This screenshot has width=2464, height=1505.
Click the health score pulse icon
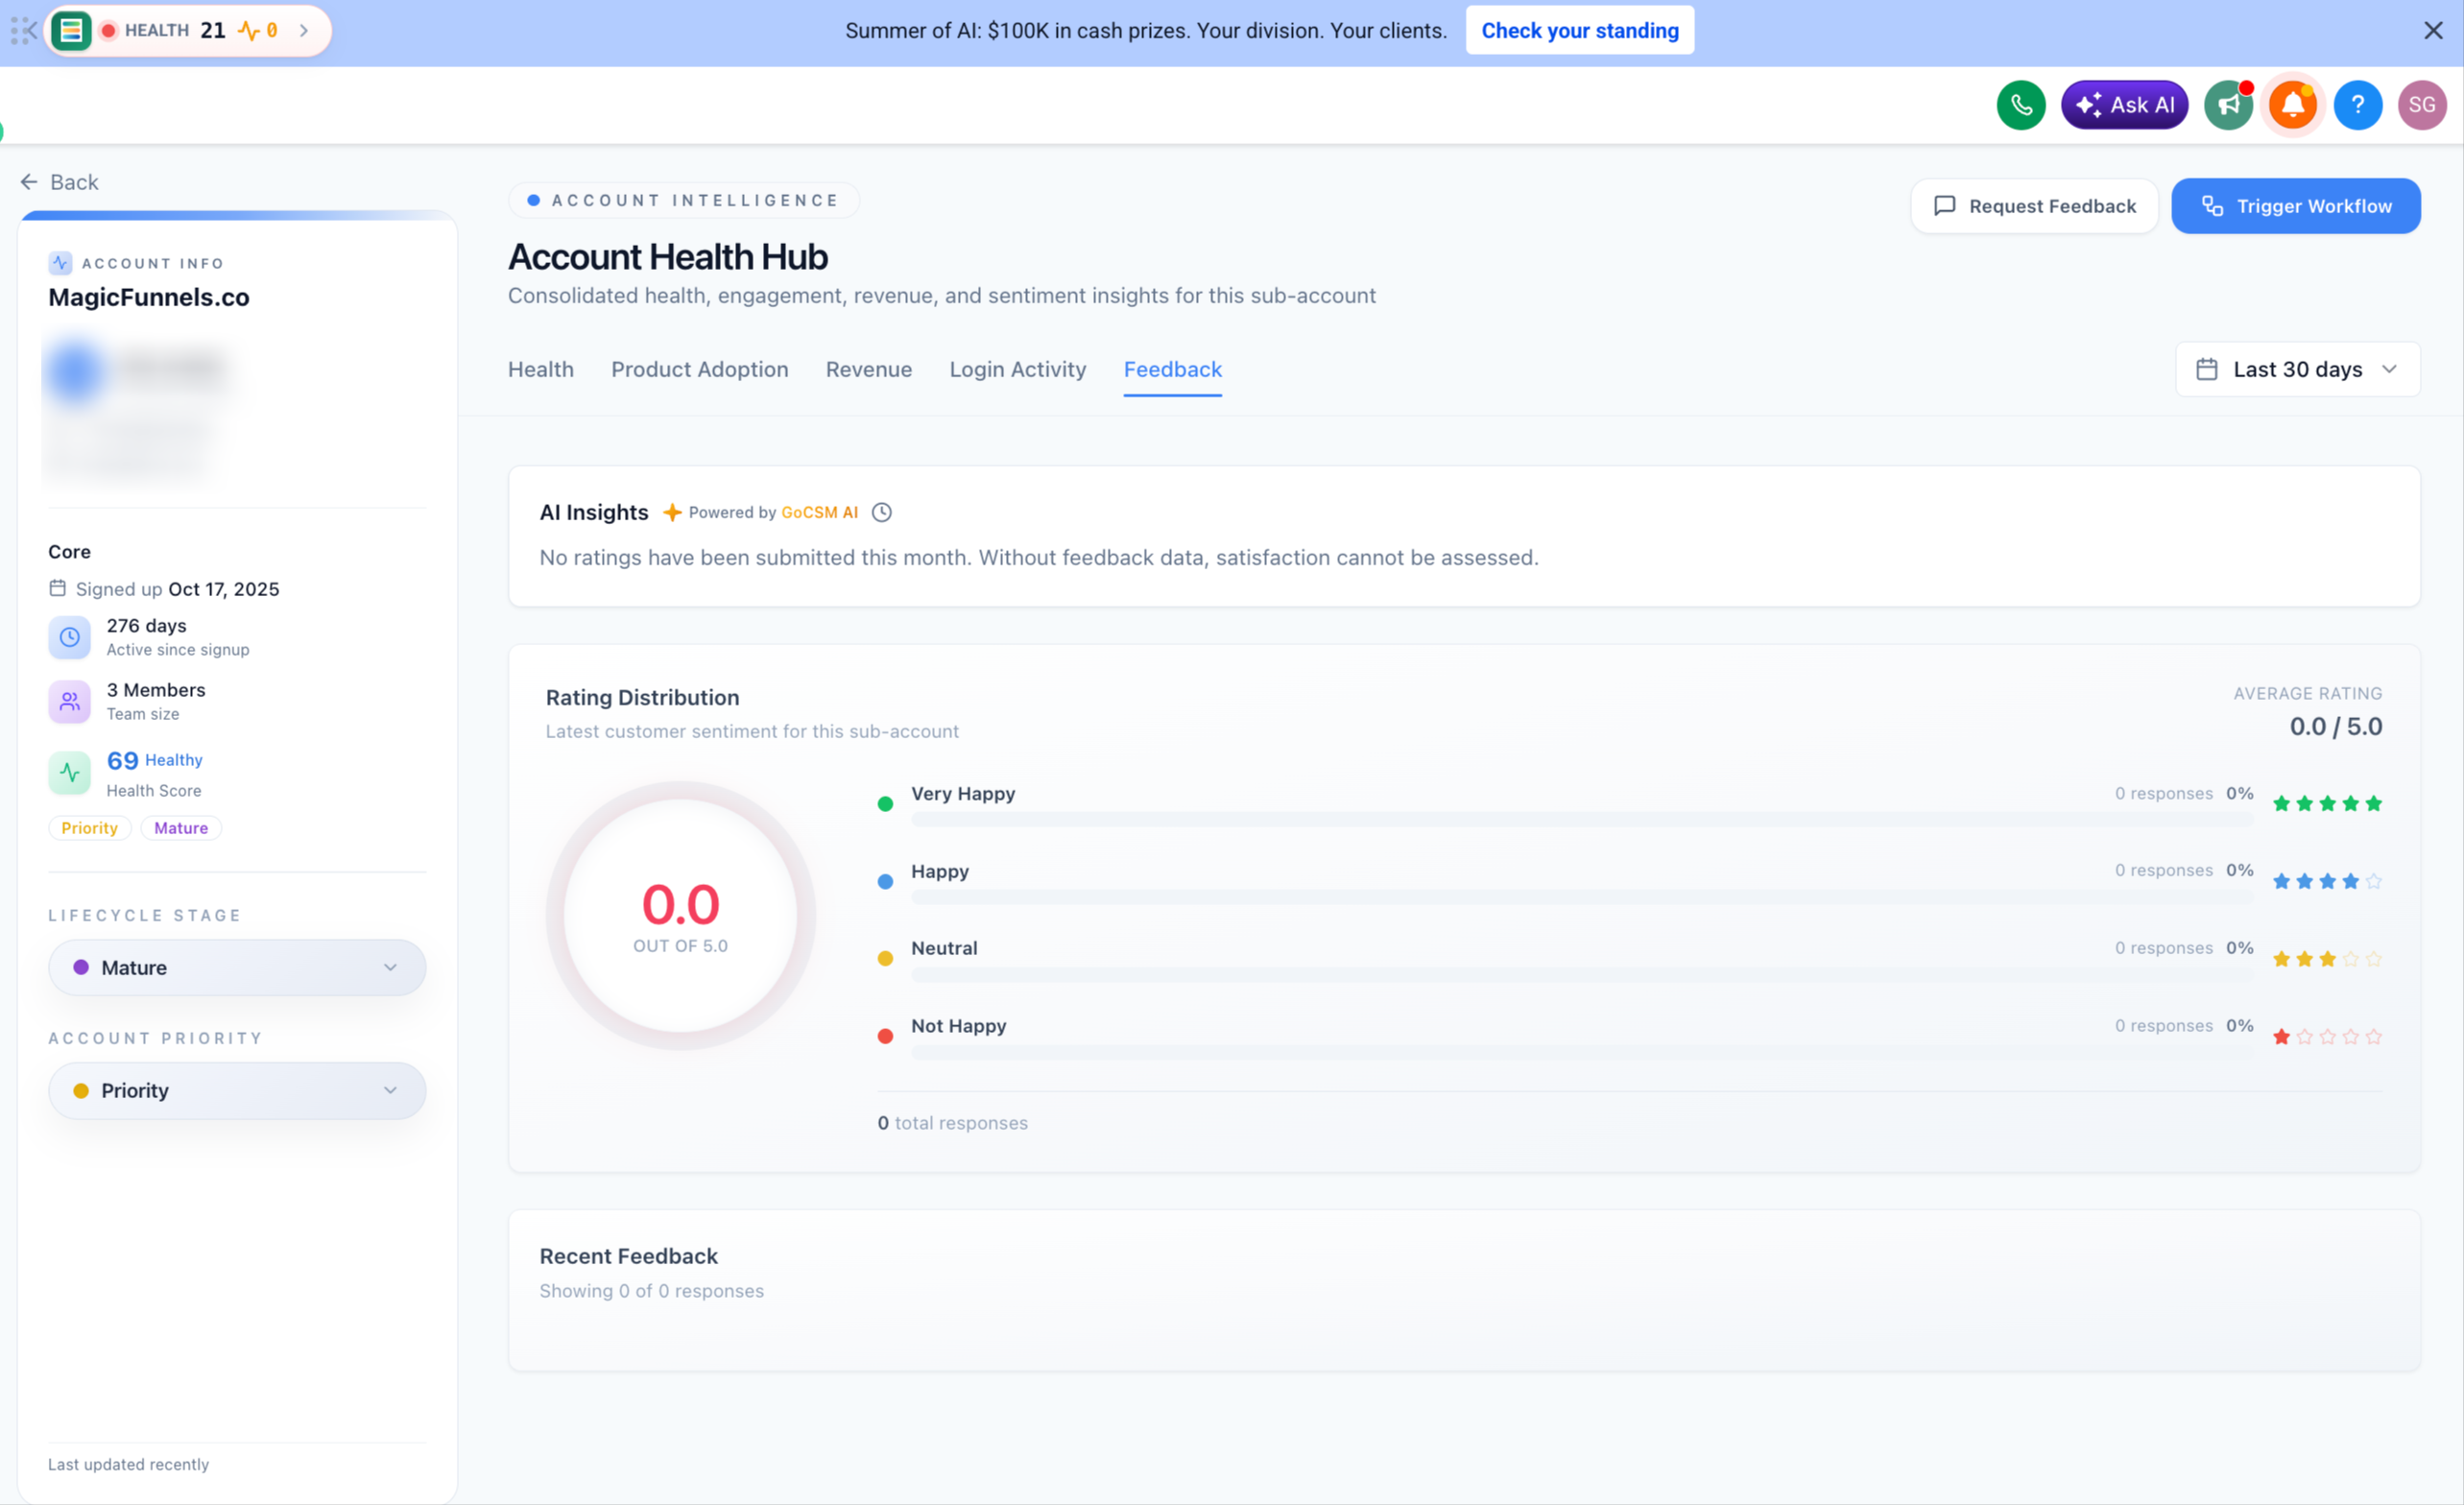point(70,773)
